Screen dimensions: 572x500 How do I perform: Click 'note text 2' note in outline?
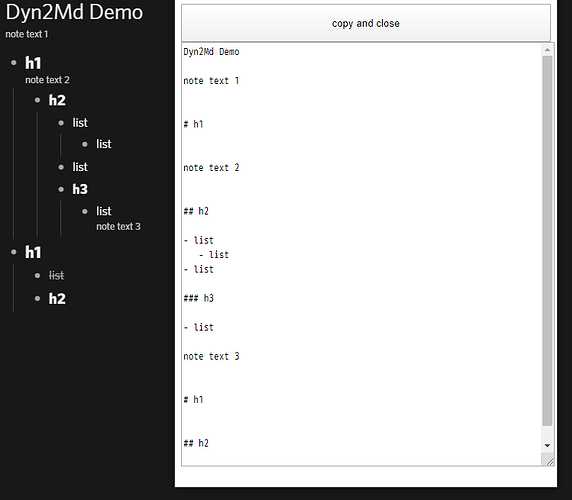(x=47, y=80)
